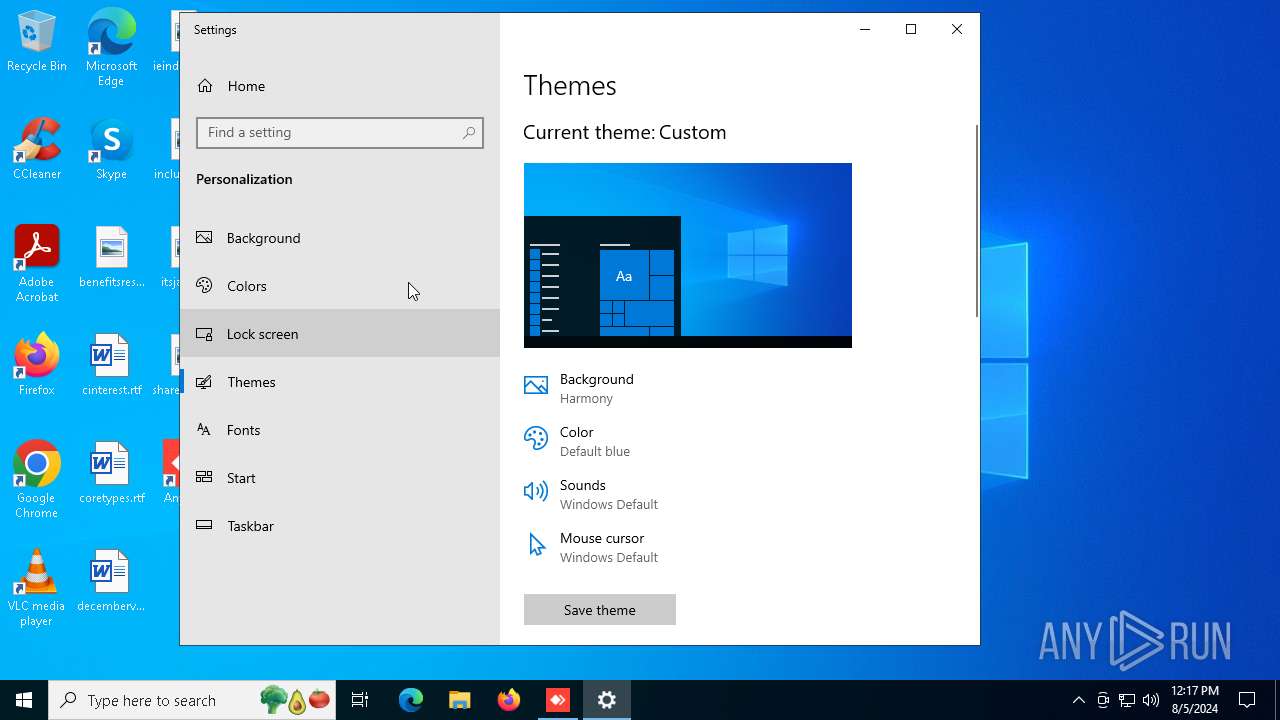Image resolution: width=1280 pixels, height=720 pixels.
Task: Click the search magnifier in Find a setting
Action: click(x=469, y=133)
